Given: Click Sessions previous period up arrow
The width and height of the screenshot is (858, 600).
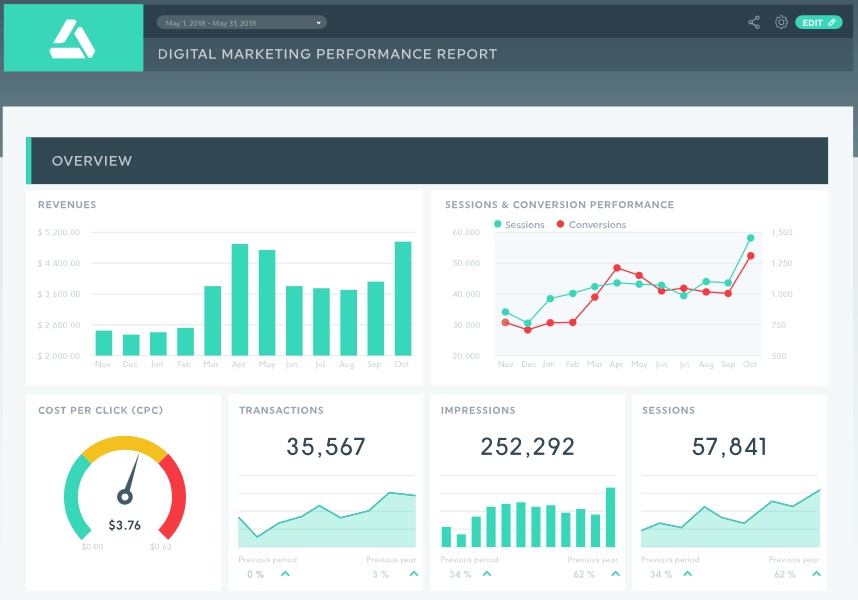Looking at the screenshot, I should pos(688,574).
